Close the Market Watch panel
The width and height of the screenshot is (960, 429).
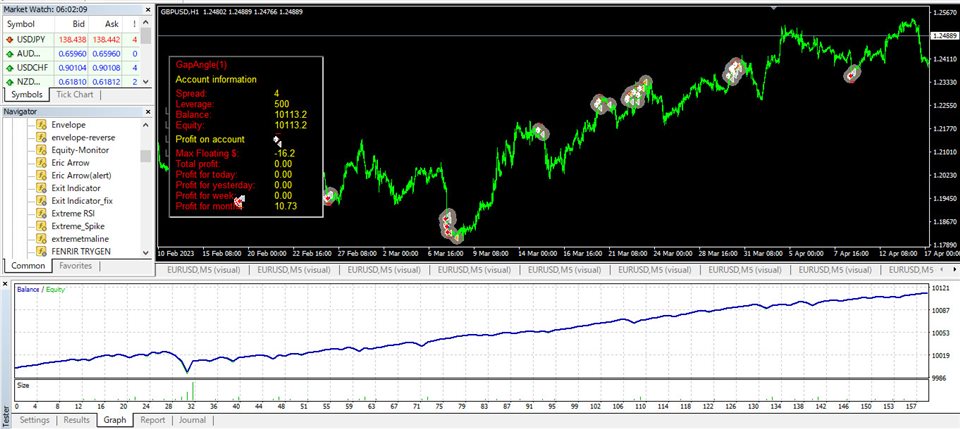coord(147,10)
